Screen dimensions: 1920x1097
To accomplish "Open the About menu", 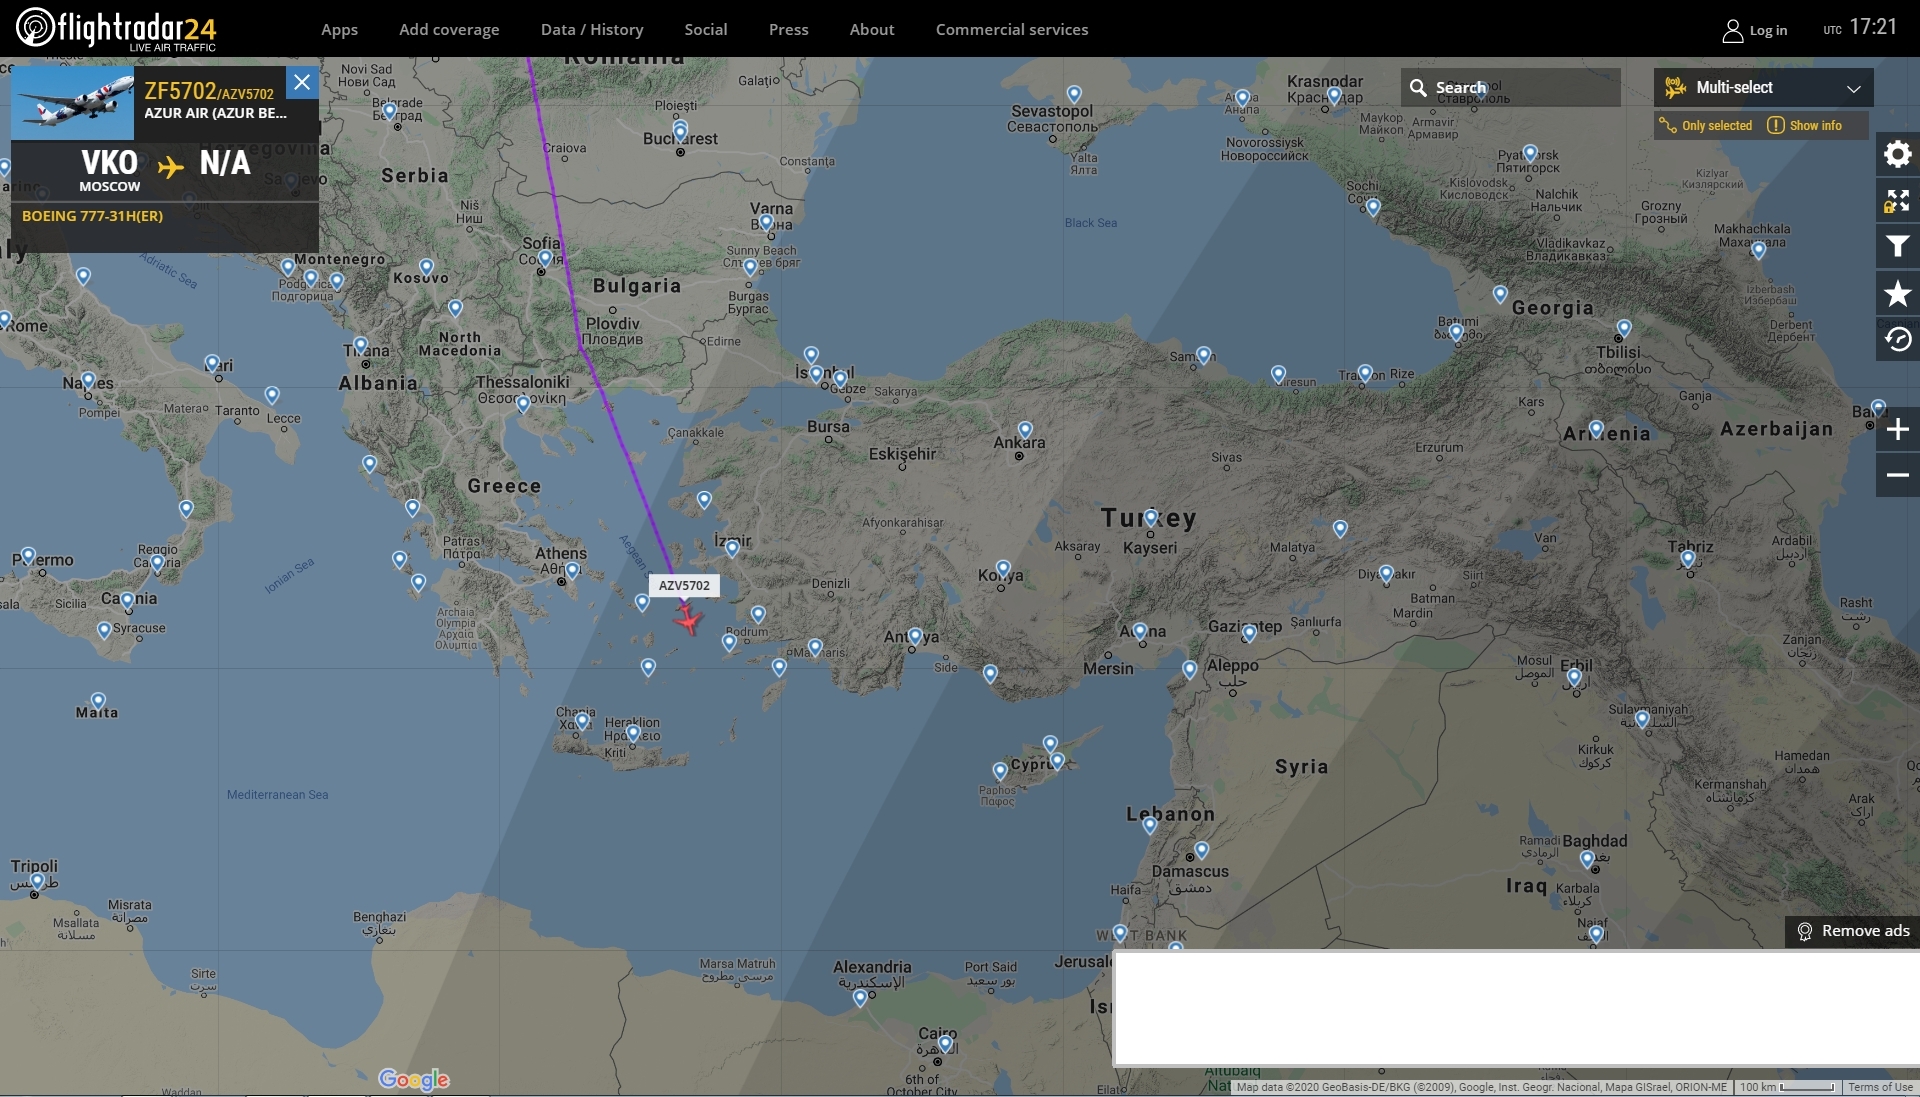I will point(872,30).
